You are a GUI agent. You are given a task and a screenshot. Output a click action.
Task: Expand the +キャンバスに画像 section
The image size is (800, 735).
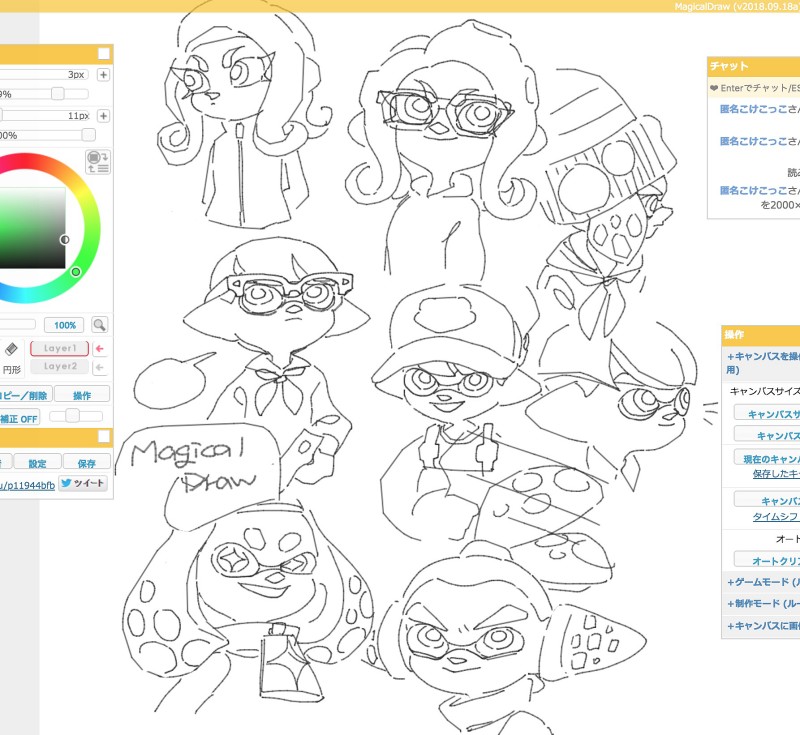pos(763,626)
